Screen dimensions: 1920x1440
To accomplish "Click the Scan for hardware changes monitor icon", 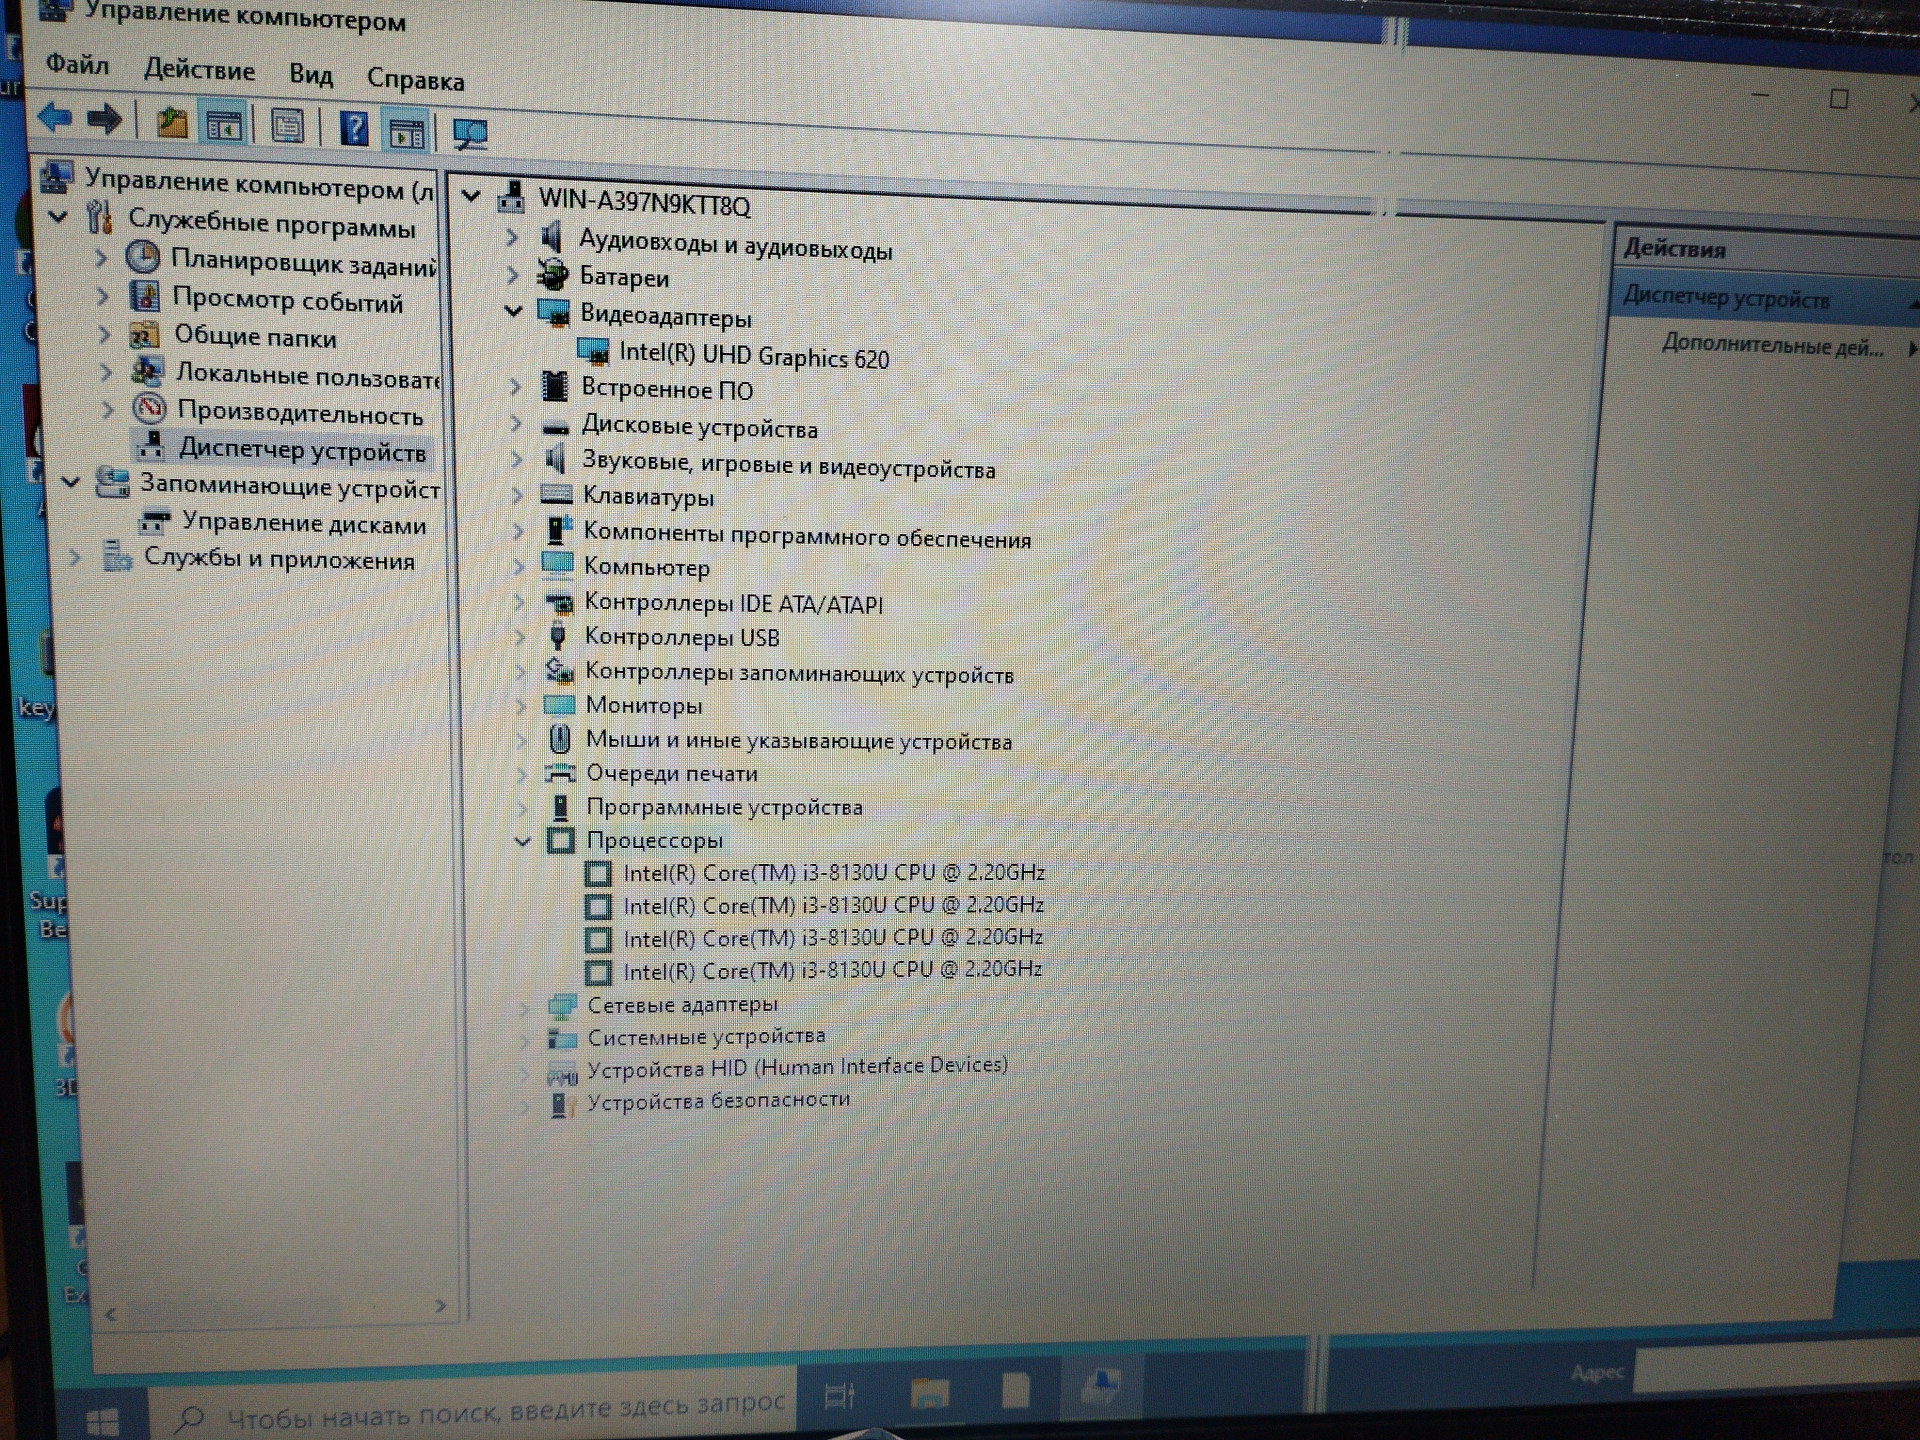I will (470, 134).
